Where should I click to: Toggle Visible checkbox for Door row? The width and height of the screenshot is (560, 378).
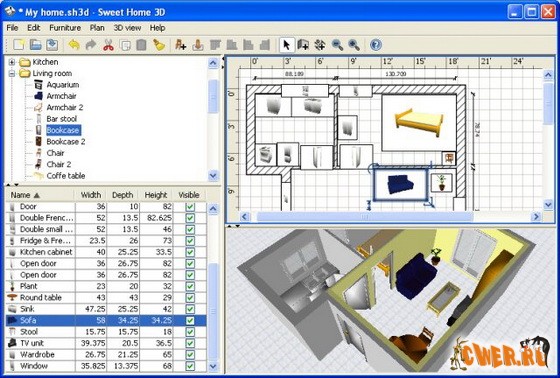190,207
